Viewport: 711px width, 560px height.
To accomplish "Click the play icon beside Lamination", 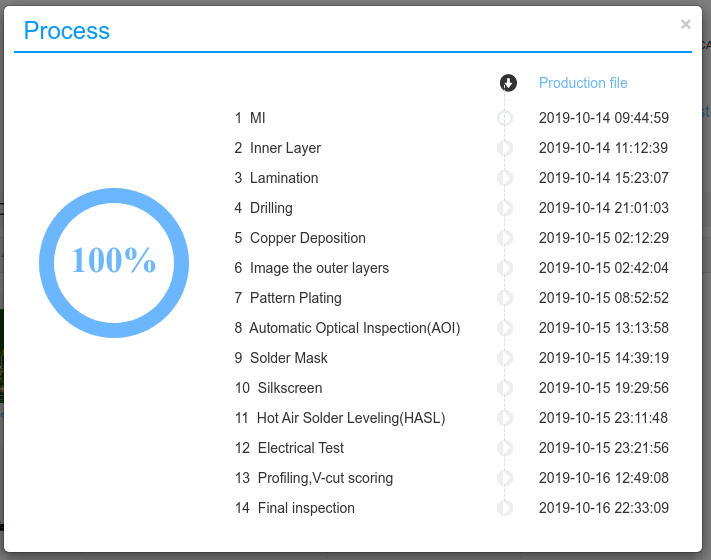I will (x=505, y=178).
